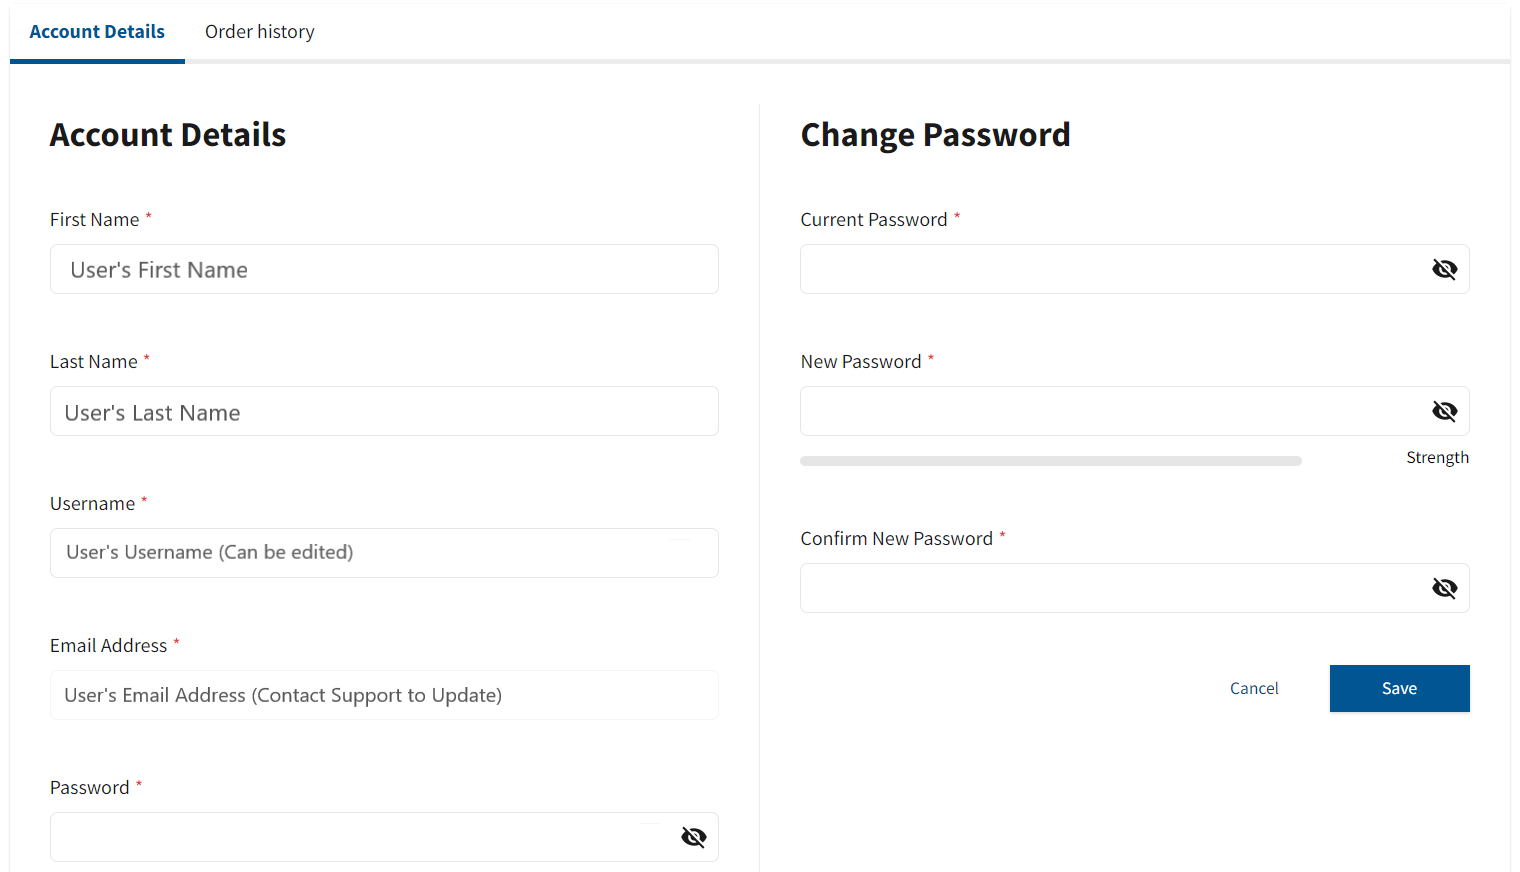Image resolution: width=1520 pixels, height=872 pixels.
Task: Toggle visibility of the New Password field
Action: click(1444, 411)
